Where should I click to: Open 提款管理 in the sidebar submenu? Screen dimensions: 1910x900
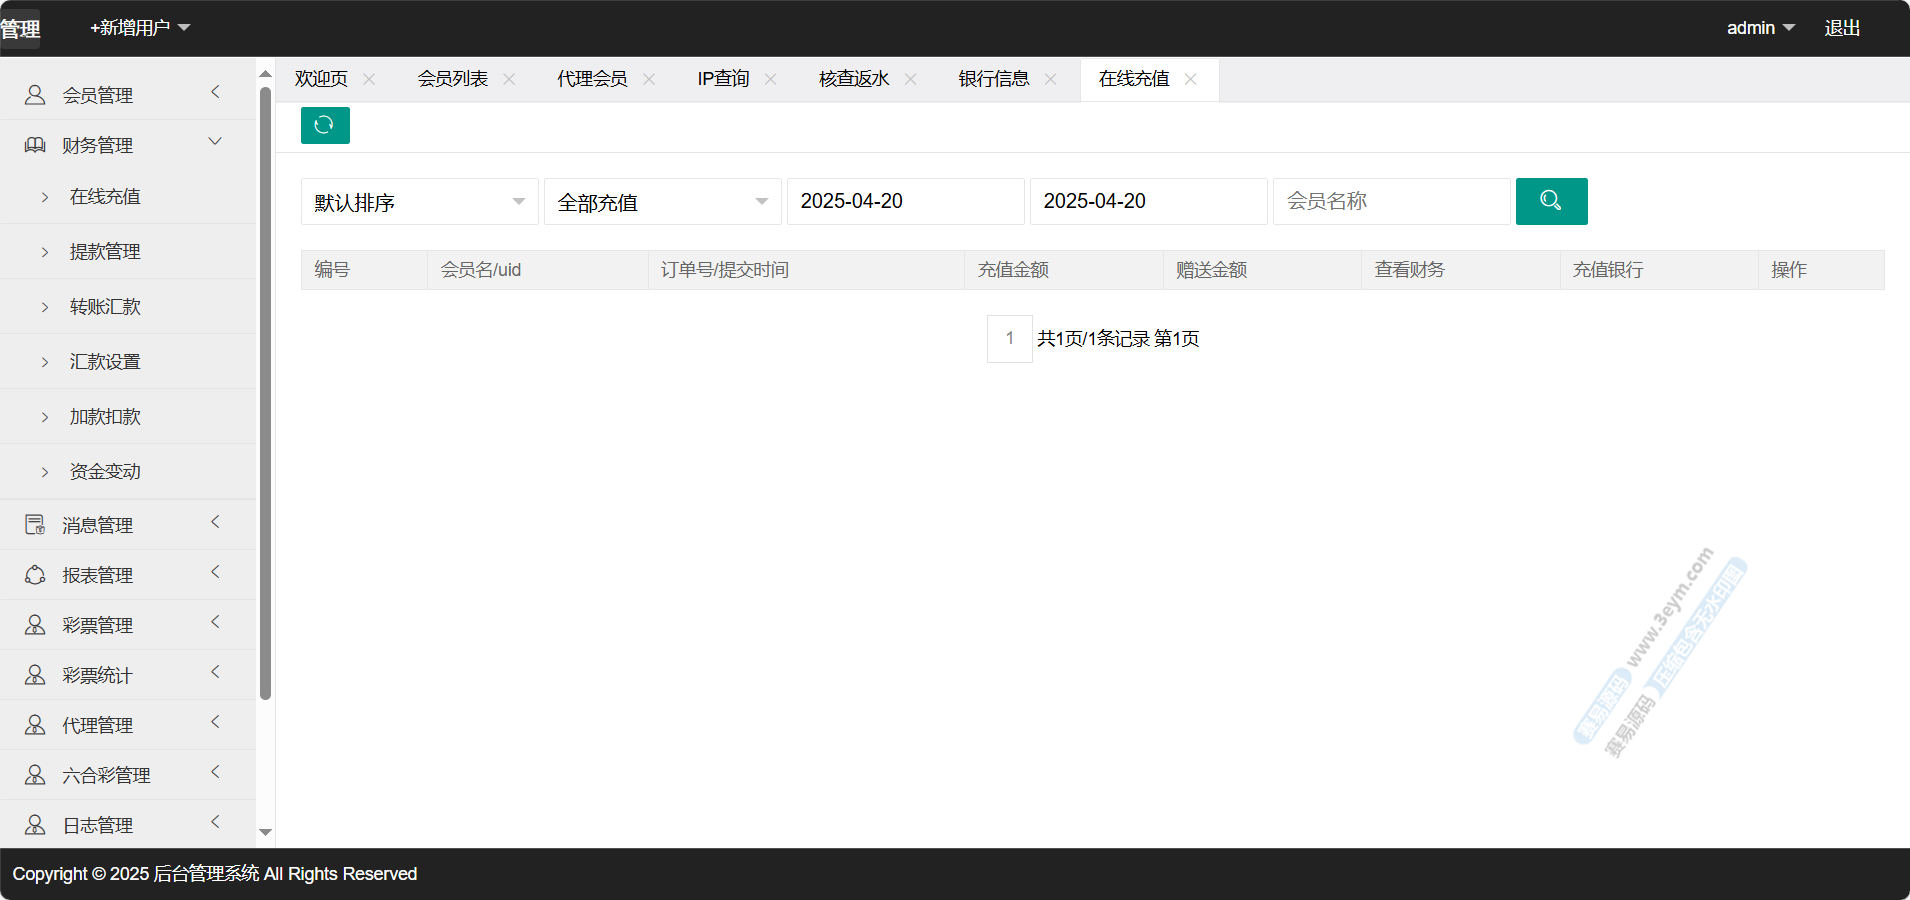(x=105, y=251)
